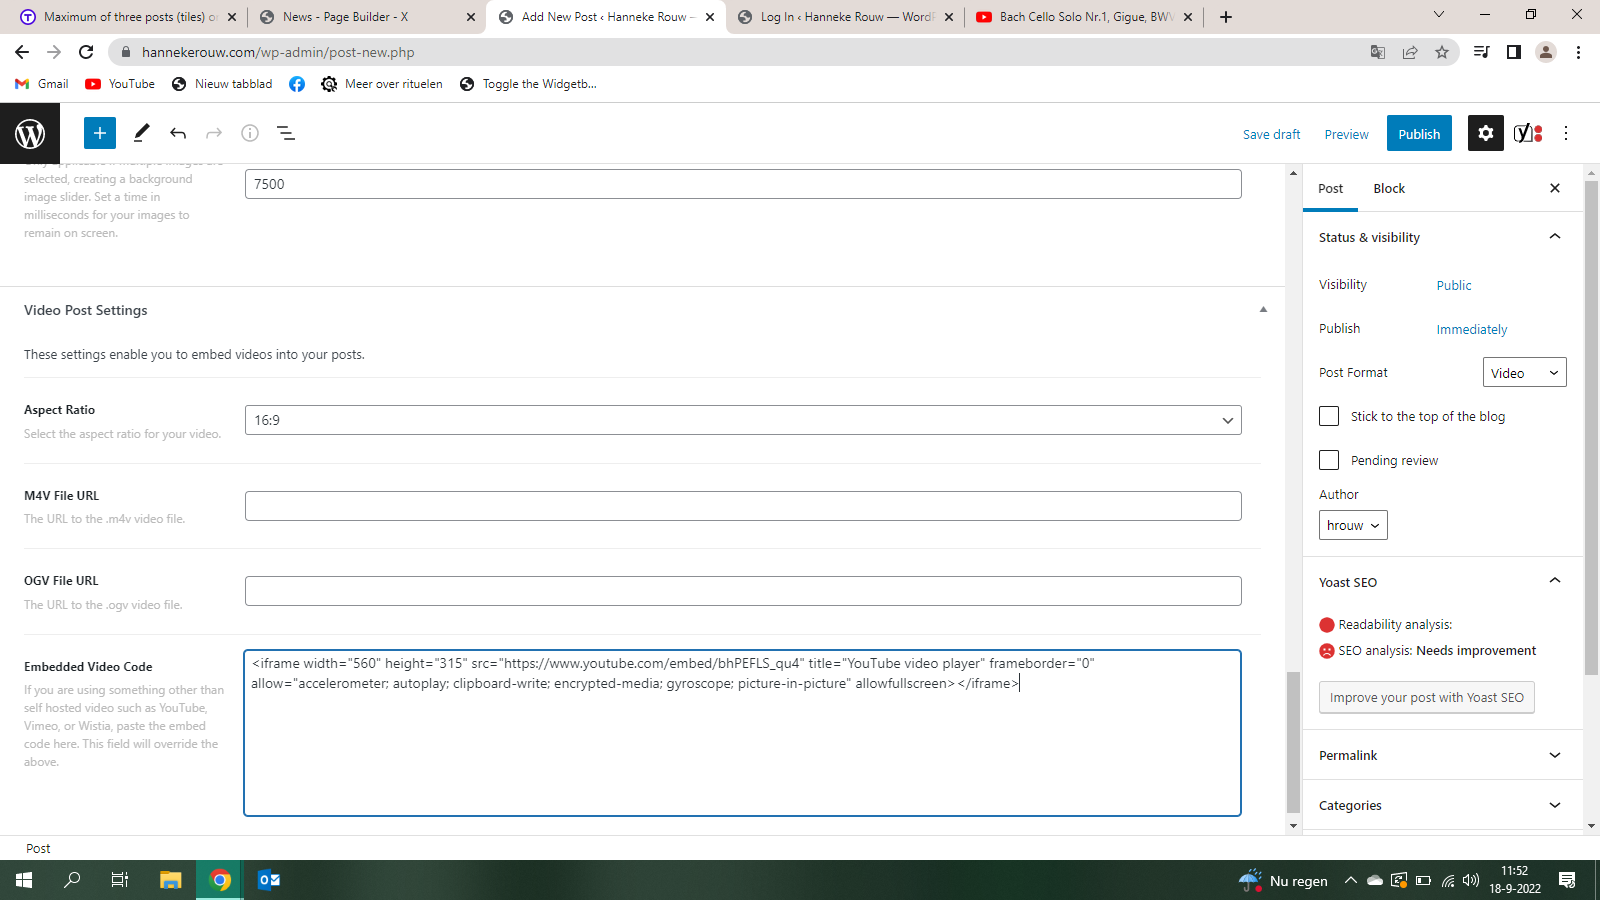
Task: Open the Yoast SEO panel icon
Action: point(1527,133)
